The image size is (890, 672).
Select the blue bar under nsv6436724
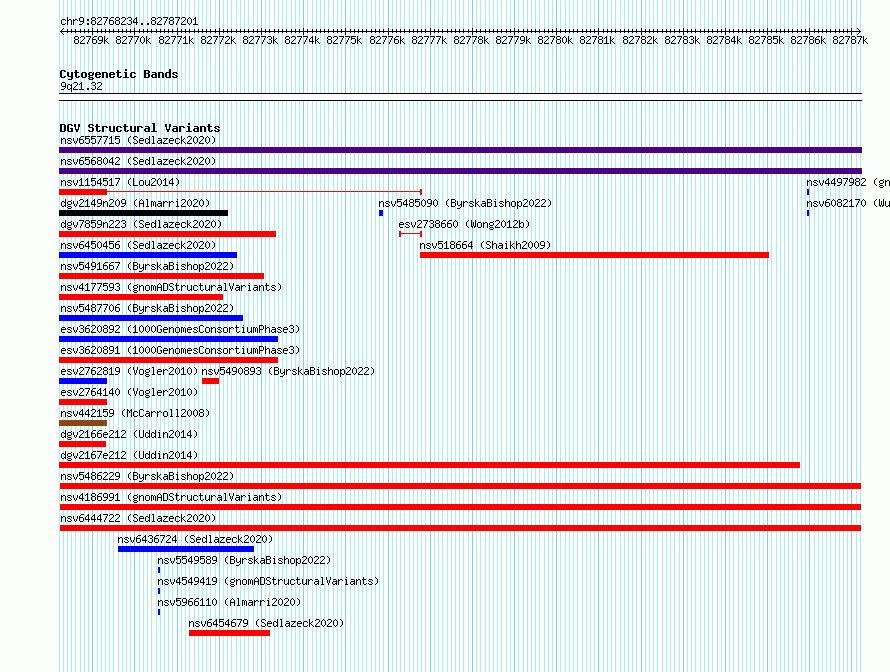pos(186,549)
